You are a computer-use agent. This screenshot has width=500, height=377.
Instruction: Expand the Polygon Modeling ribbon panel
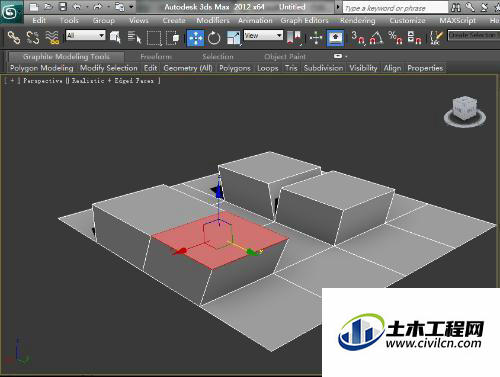42,68
